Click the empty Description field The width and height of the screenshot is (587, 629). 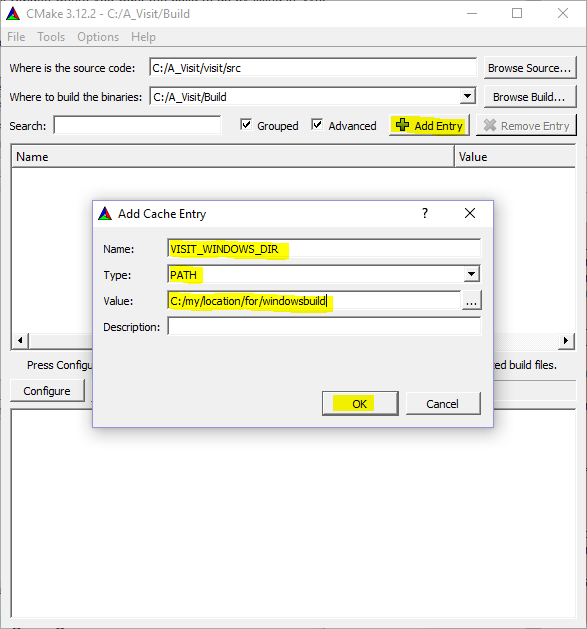pyautogui.click(x=324, y=327)
